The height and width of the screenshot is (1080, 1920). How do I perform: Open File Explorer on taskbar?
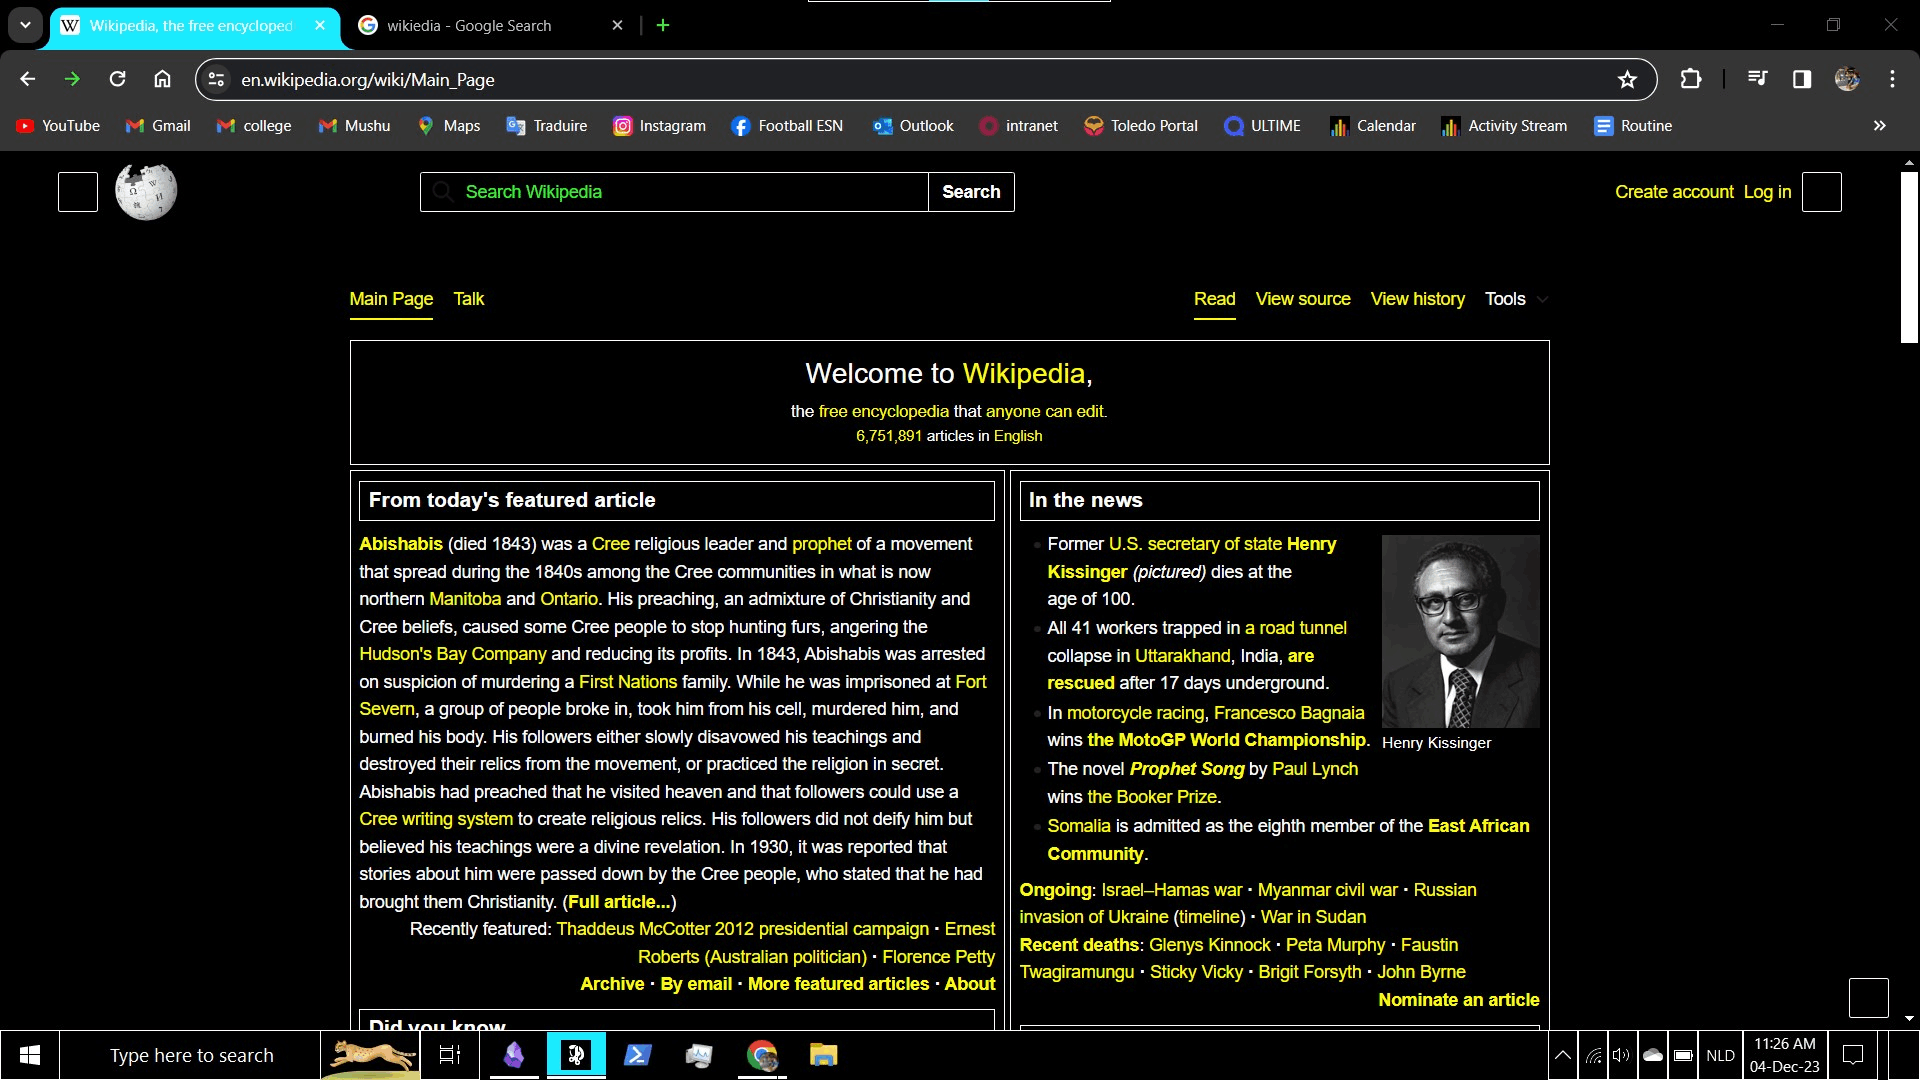click(823, 1055)
